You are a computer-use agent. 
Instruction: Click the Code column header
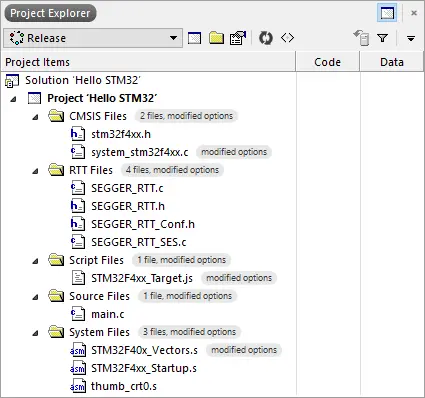click(x=328, y=62)
